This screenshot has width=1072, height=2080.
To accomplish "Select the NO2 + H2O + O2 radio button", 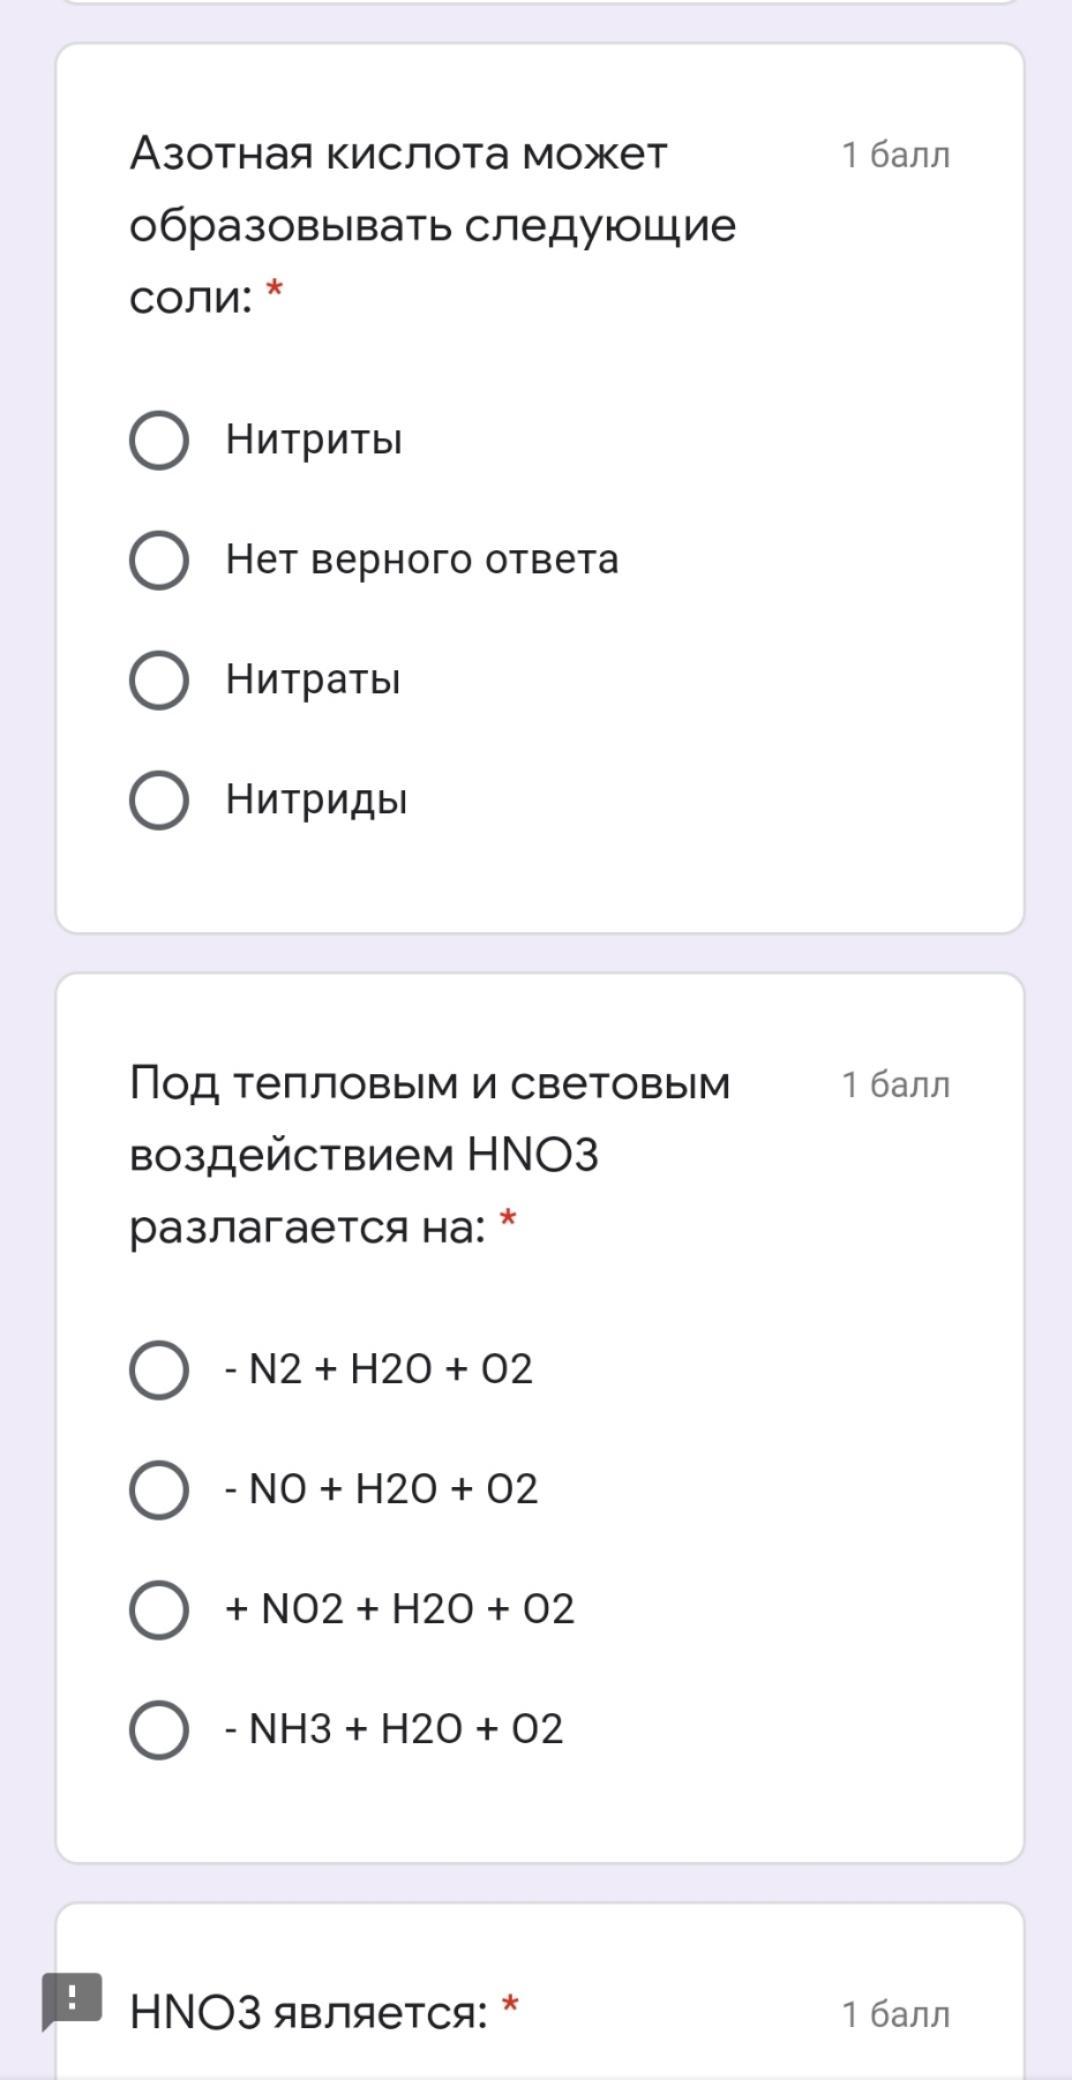I will [x=159, y=1610].
